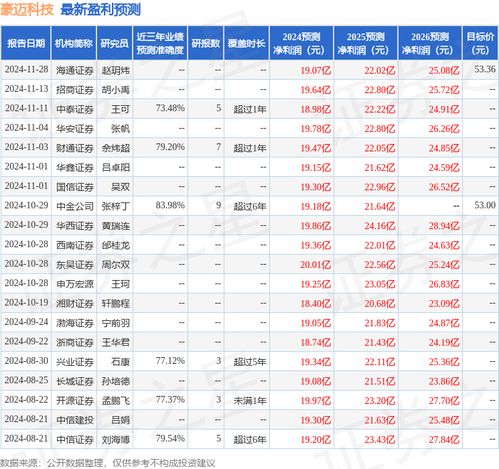Image resolution: width=499 pixels, height=469 pixels.
Task: Click 2024 forecast 20.01亿
Action: pos(315,265)
